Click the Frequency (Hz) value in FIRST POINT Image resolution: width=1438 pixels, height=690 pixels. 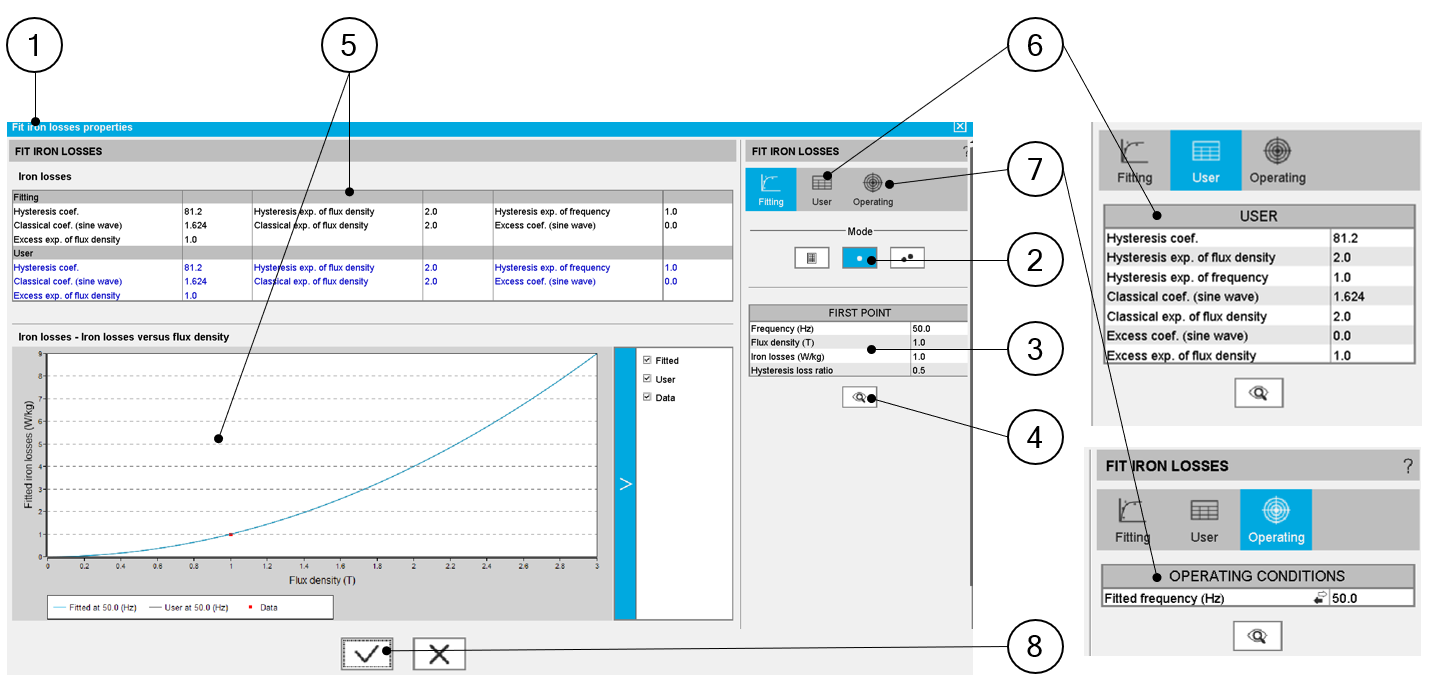tap(937, 329)
